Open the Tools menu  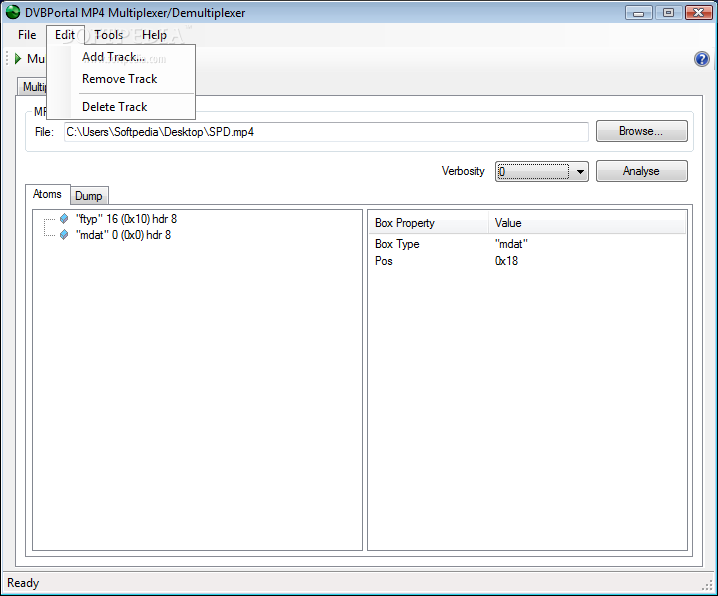pos(109,35)
